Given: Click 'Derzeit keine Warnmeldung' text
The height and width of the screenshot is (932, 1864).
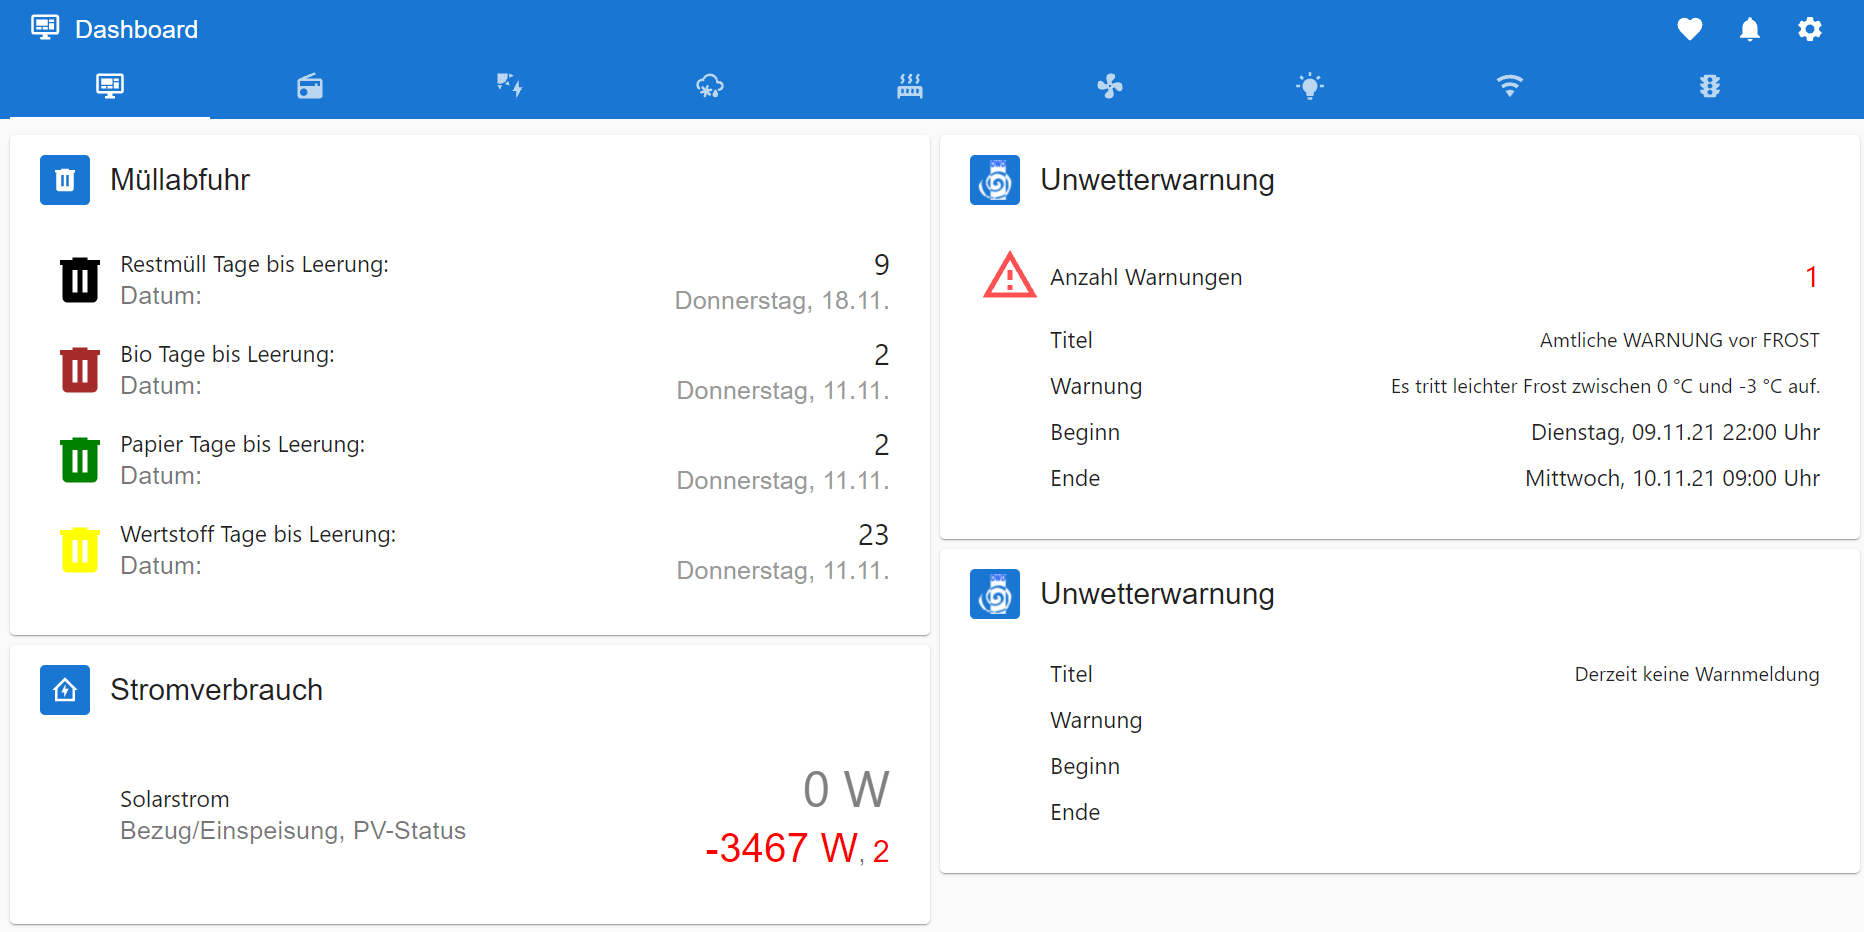Looking at the screenshot, I should (1697, 674).
